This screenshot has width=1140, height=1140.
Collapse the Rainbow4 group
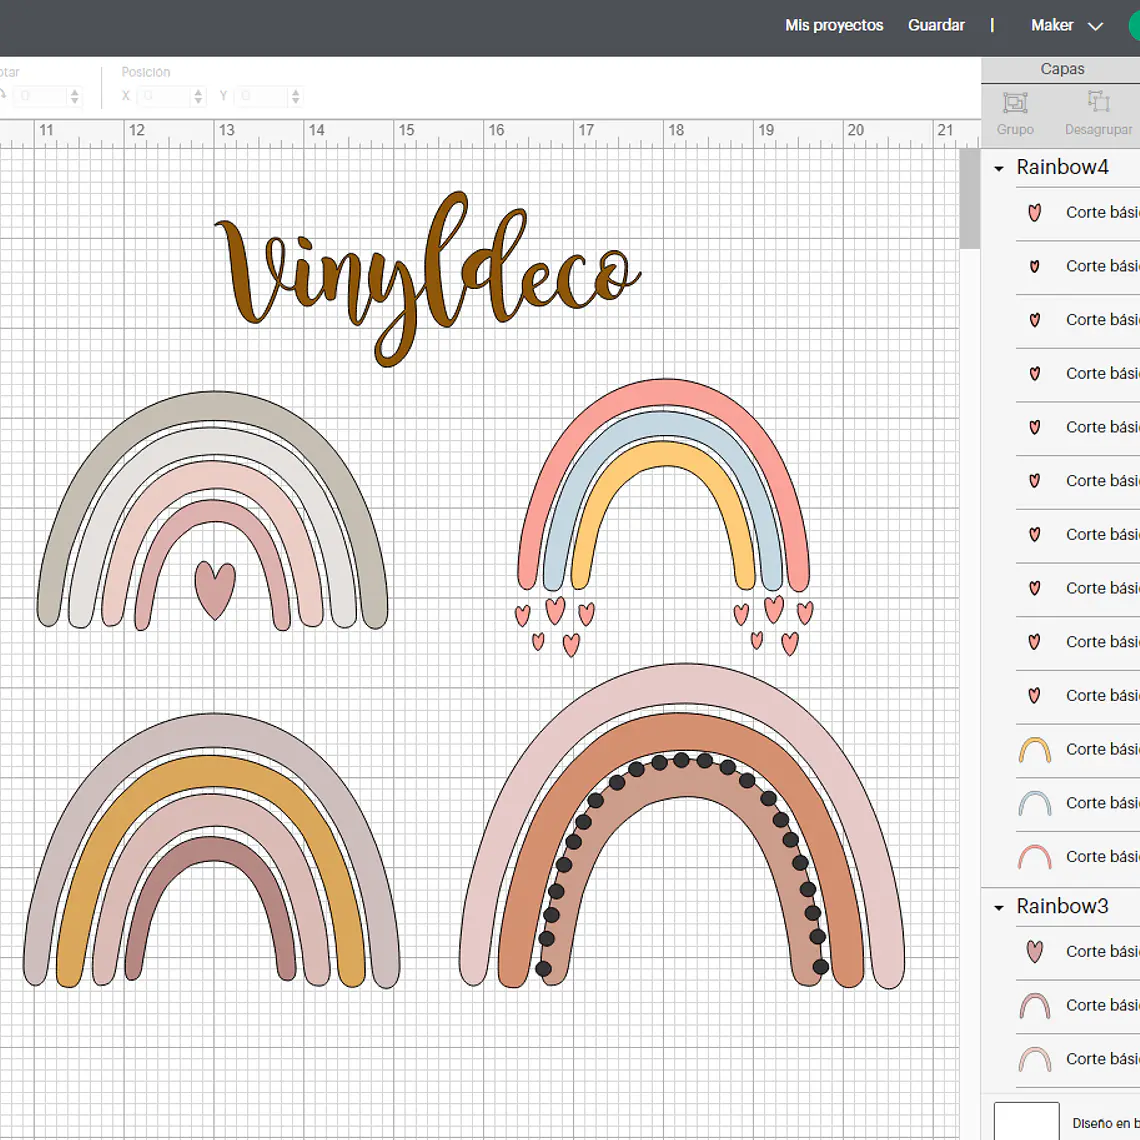pyautogui.click(x=999, y=169)
